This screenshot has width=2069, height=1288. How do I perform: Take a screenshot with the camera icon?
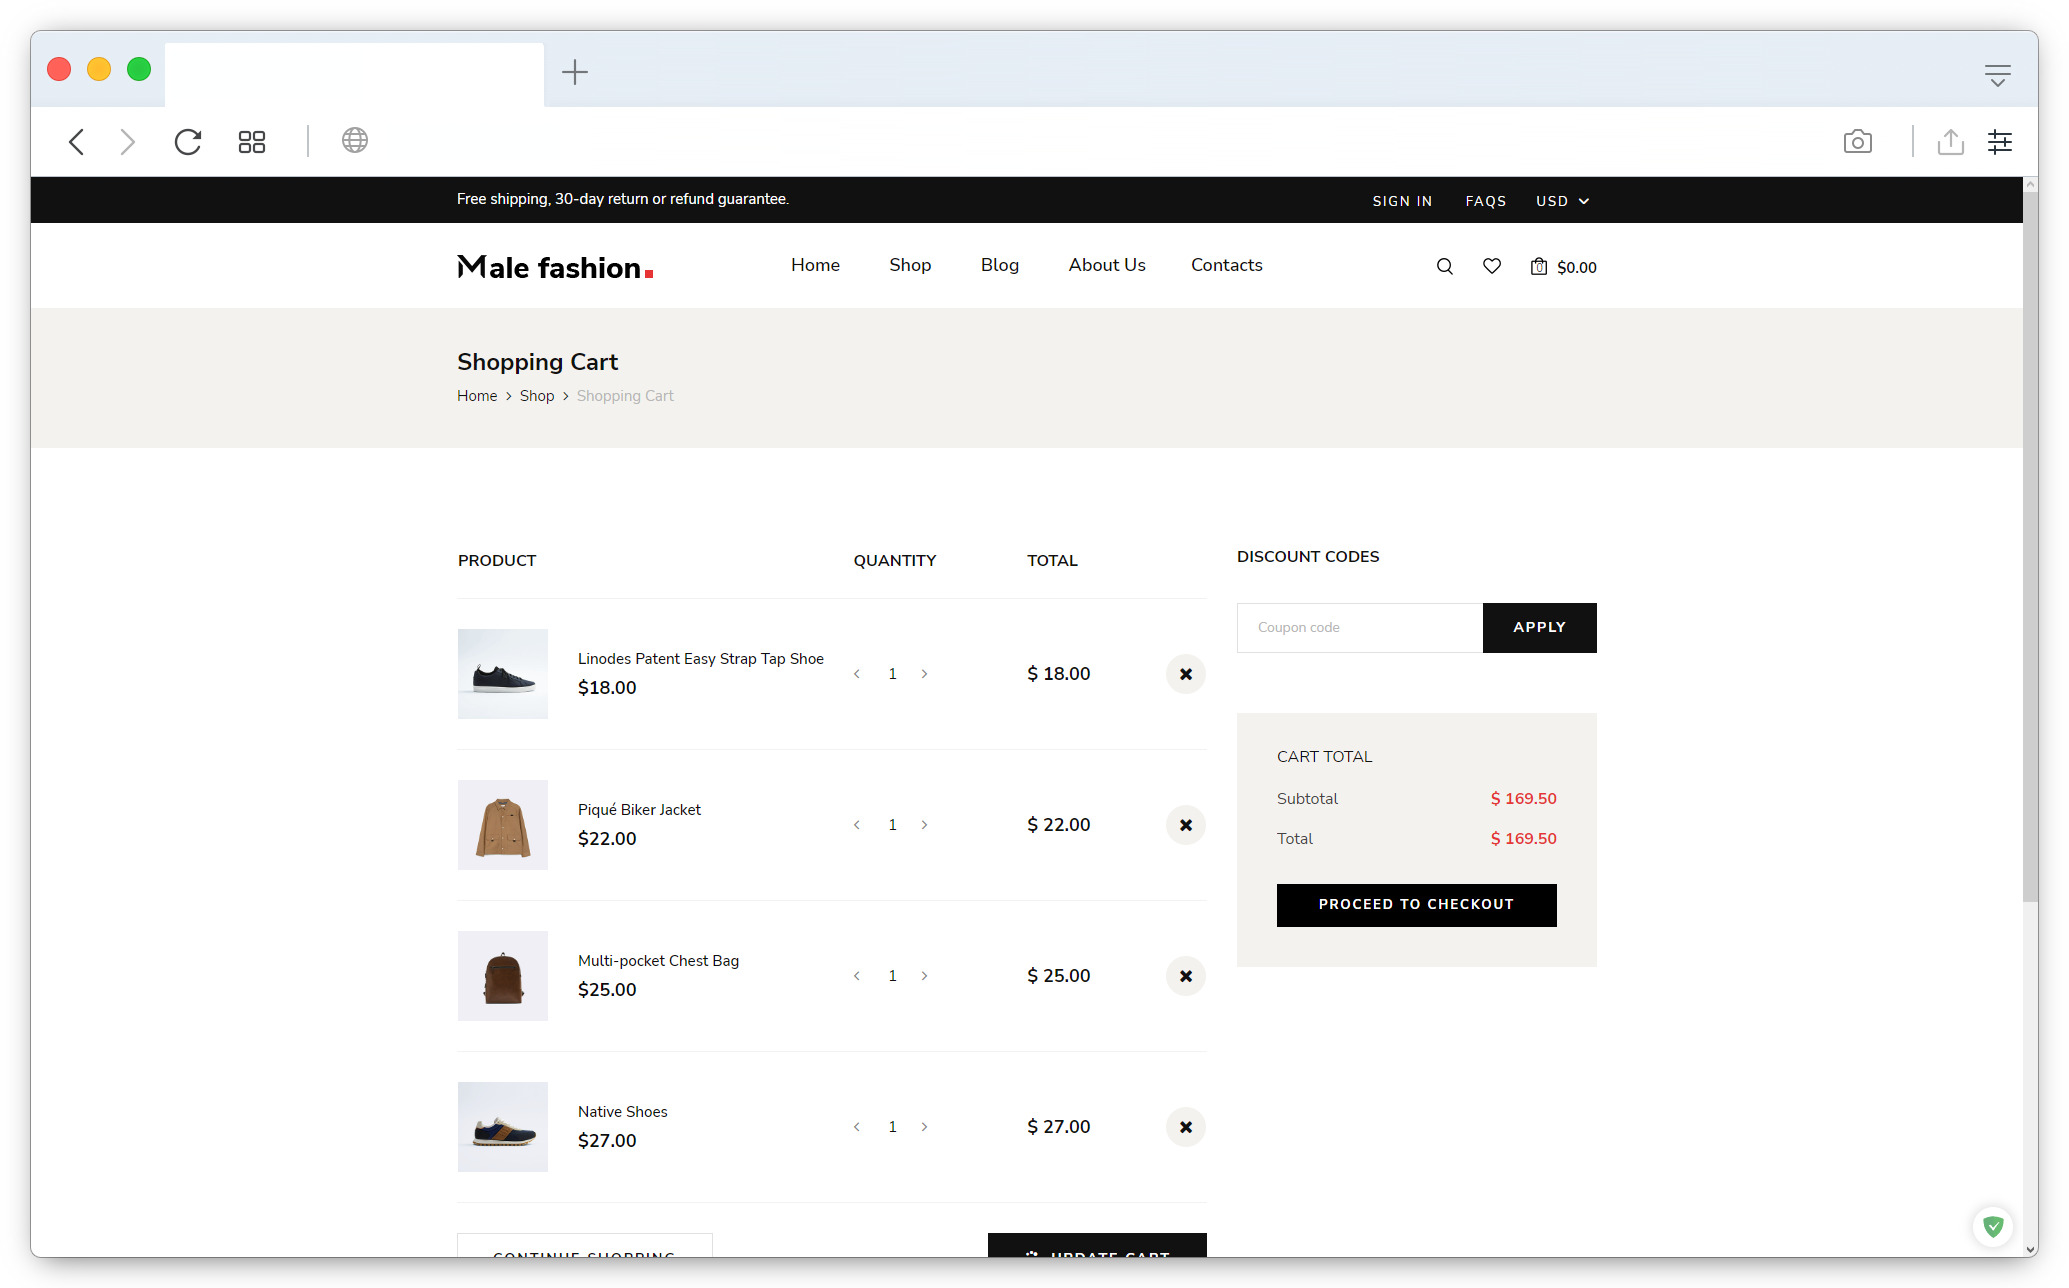click(1858, 142)
